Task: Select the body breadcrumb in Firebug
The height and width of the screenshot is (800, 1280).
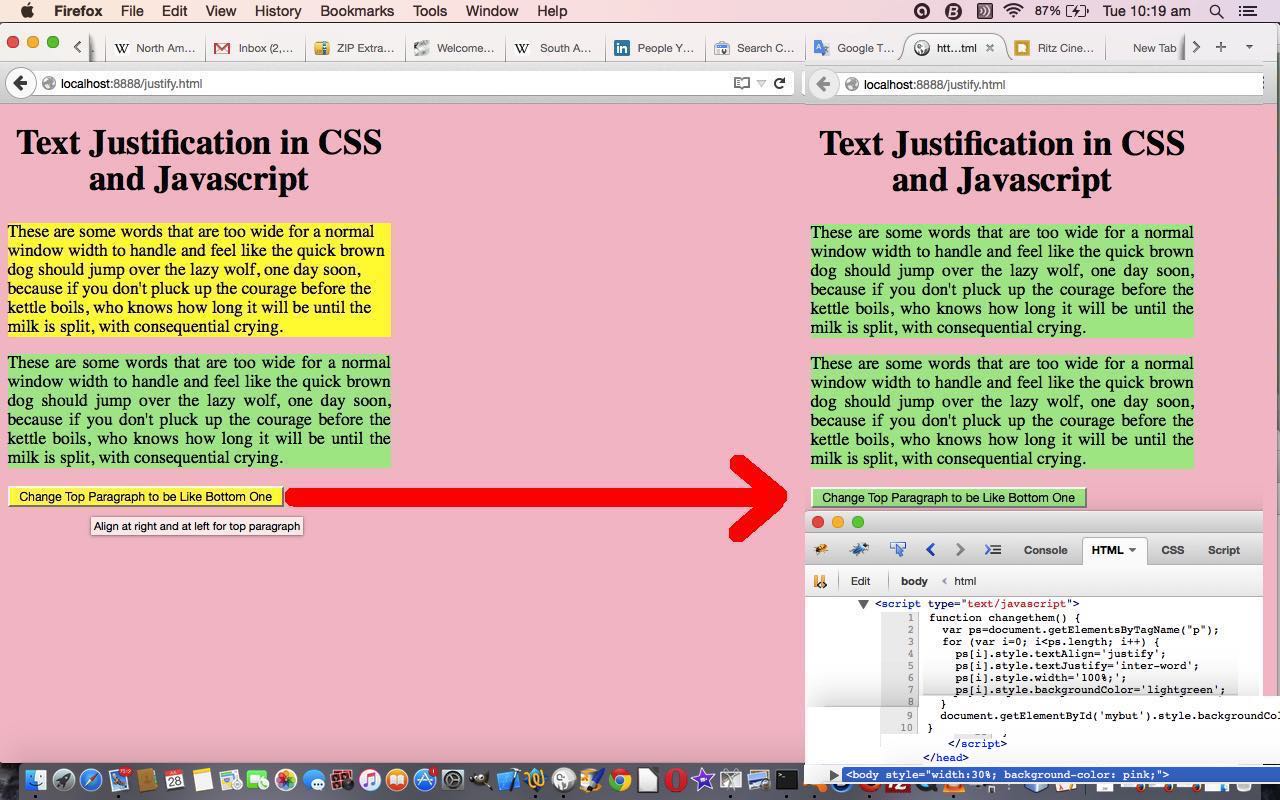Action: click(914, 581)
